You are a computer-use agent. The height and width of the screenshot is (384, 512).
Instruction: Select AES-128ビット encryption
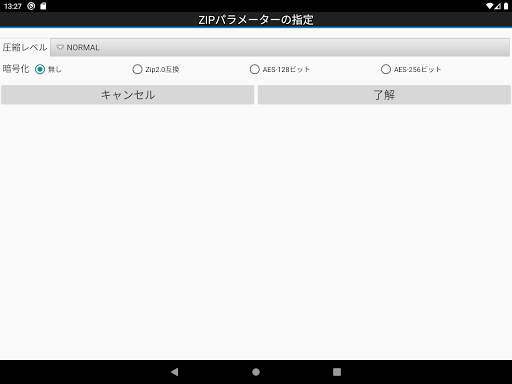tap(255, 69)
